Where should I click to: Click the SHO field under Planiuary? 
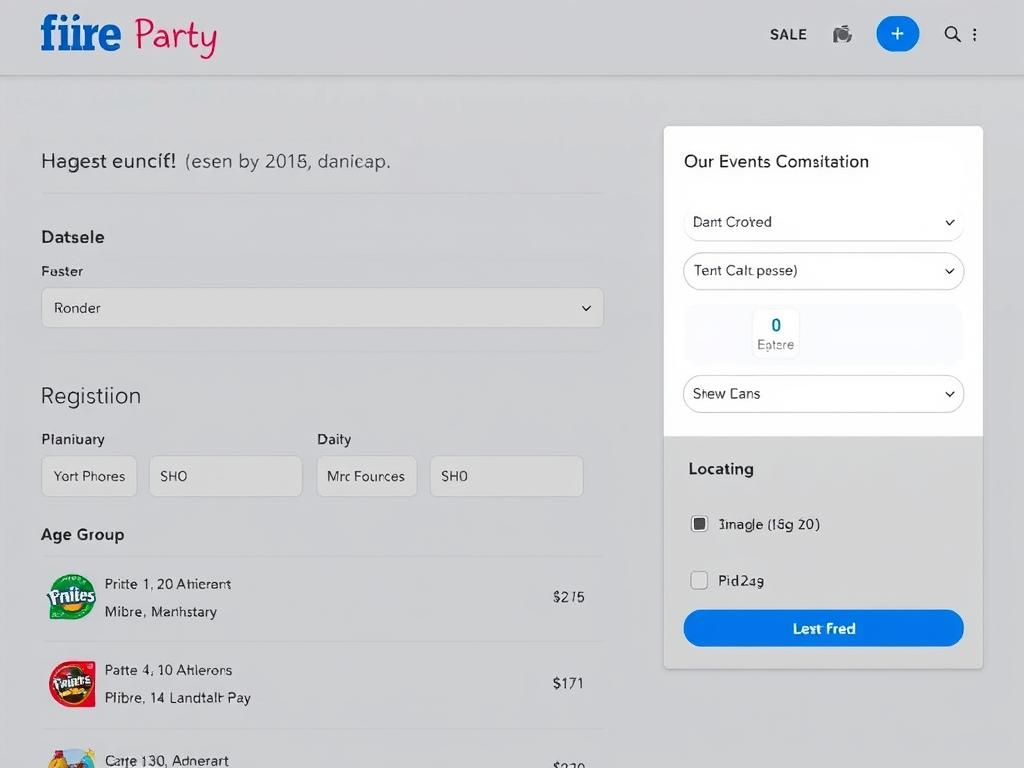click(225, 476)
